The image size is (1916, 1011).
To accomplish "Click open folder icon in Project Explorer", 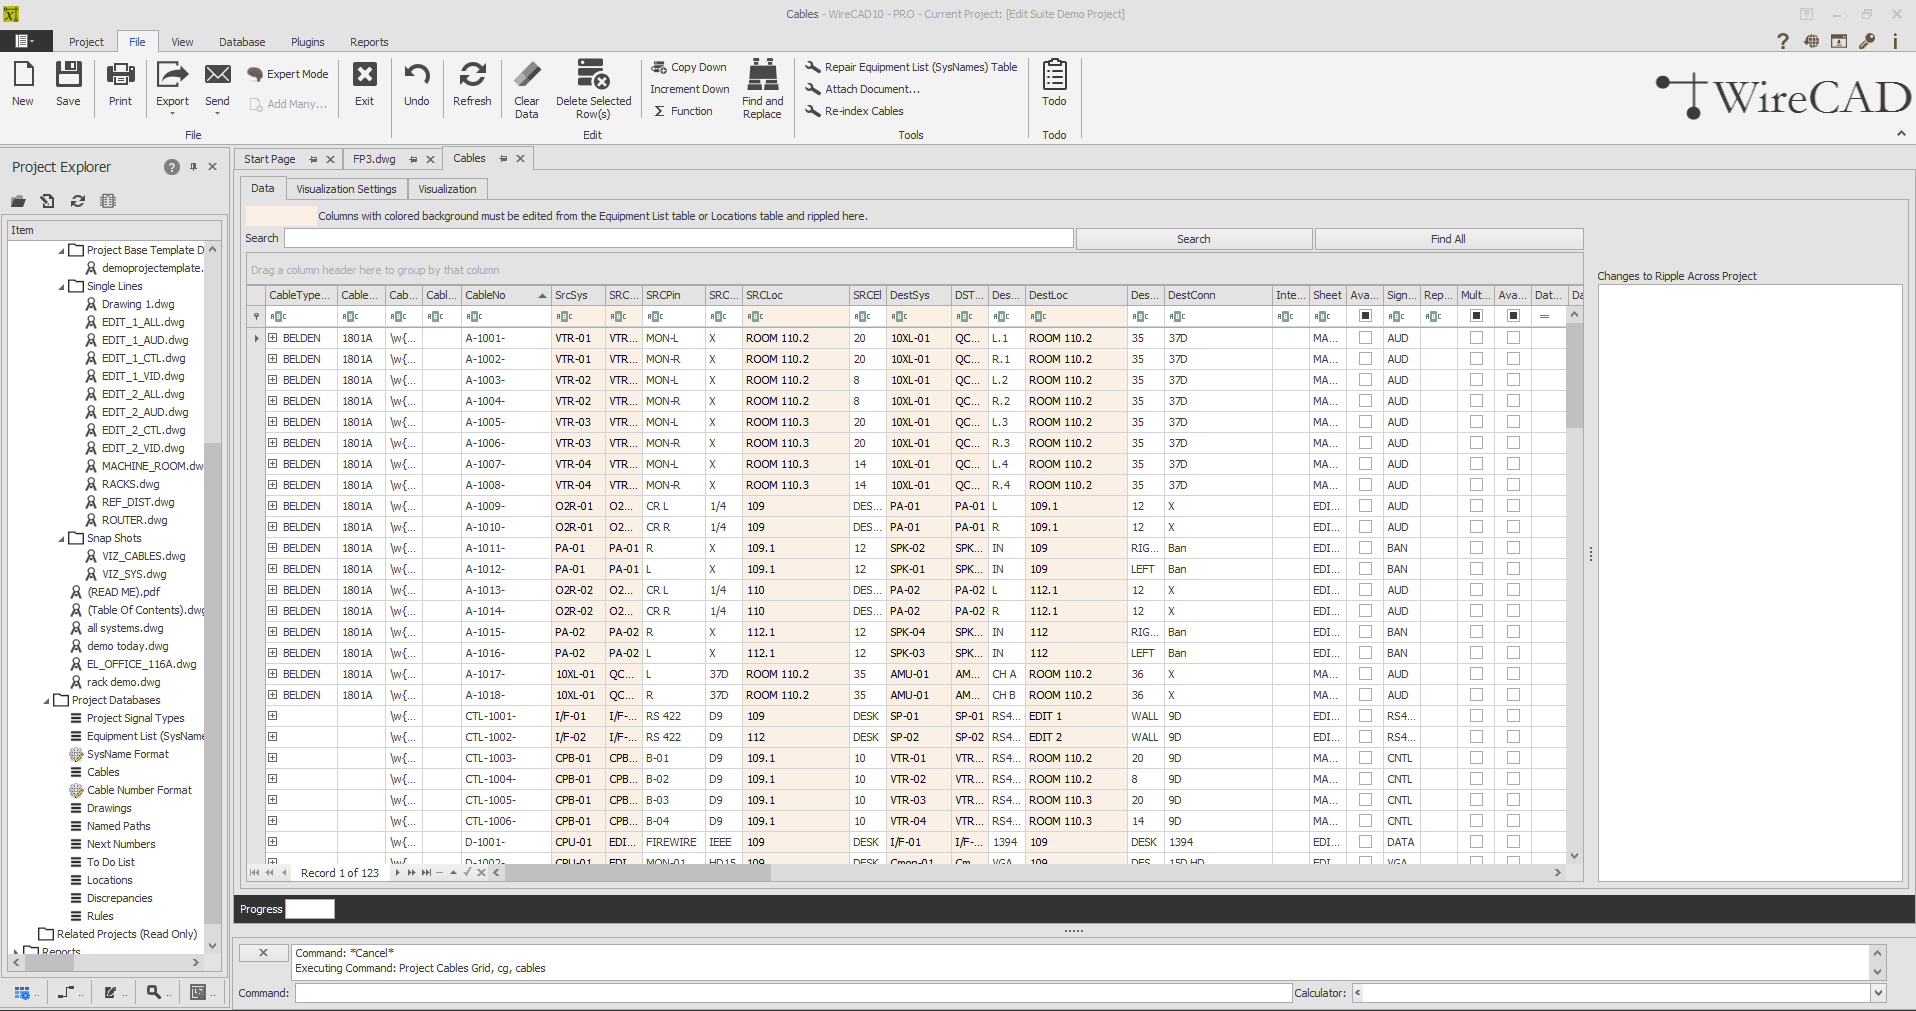I will point(18,201).
